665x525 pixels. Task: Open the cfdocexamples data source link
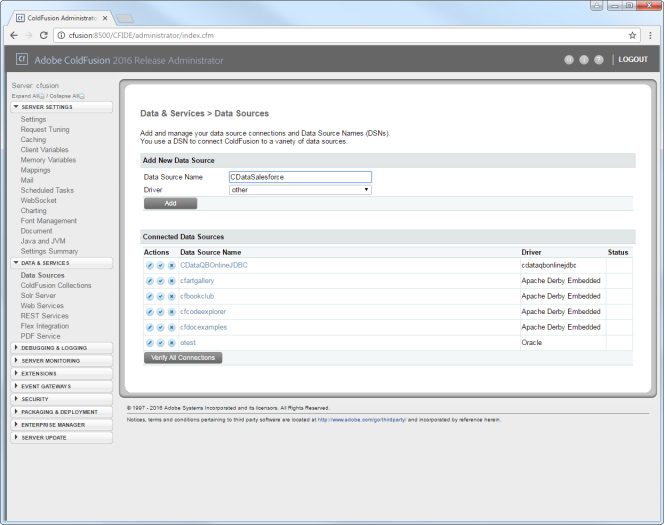click(x=204, y=327)
